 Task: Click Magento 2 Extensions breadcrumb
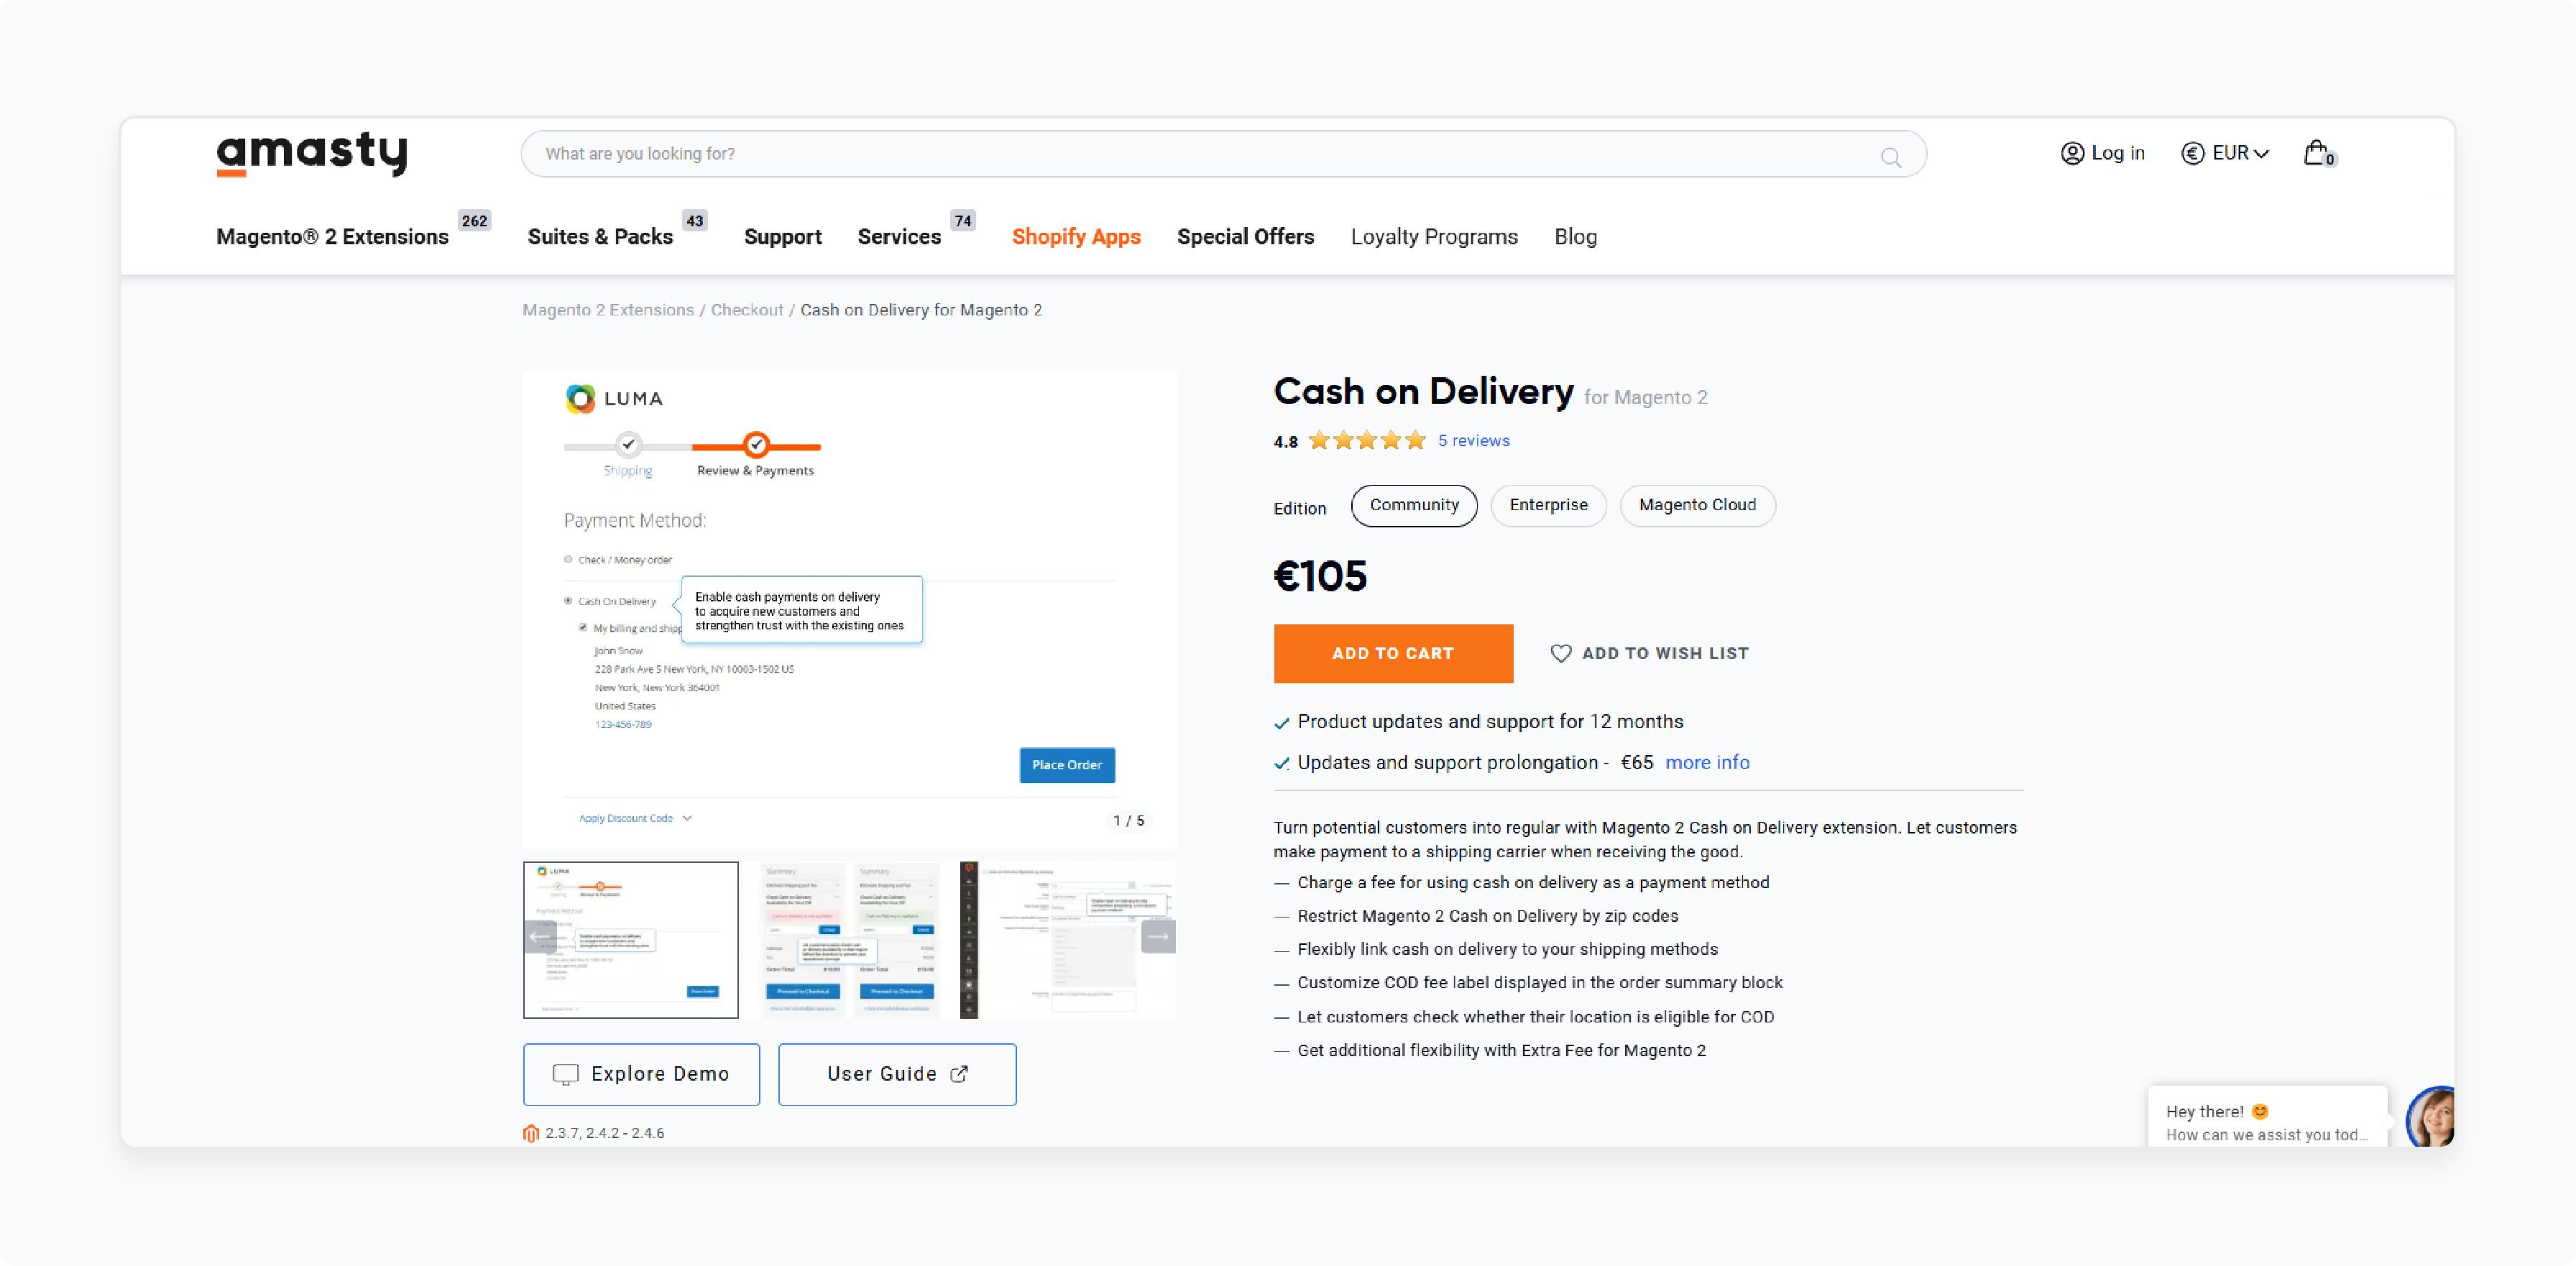tap(608, 310)
